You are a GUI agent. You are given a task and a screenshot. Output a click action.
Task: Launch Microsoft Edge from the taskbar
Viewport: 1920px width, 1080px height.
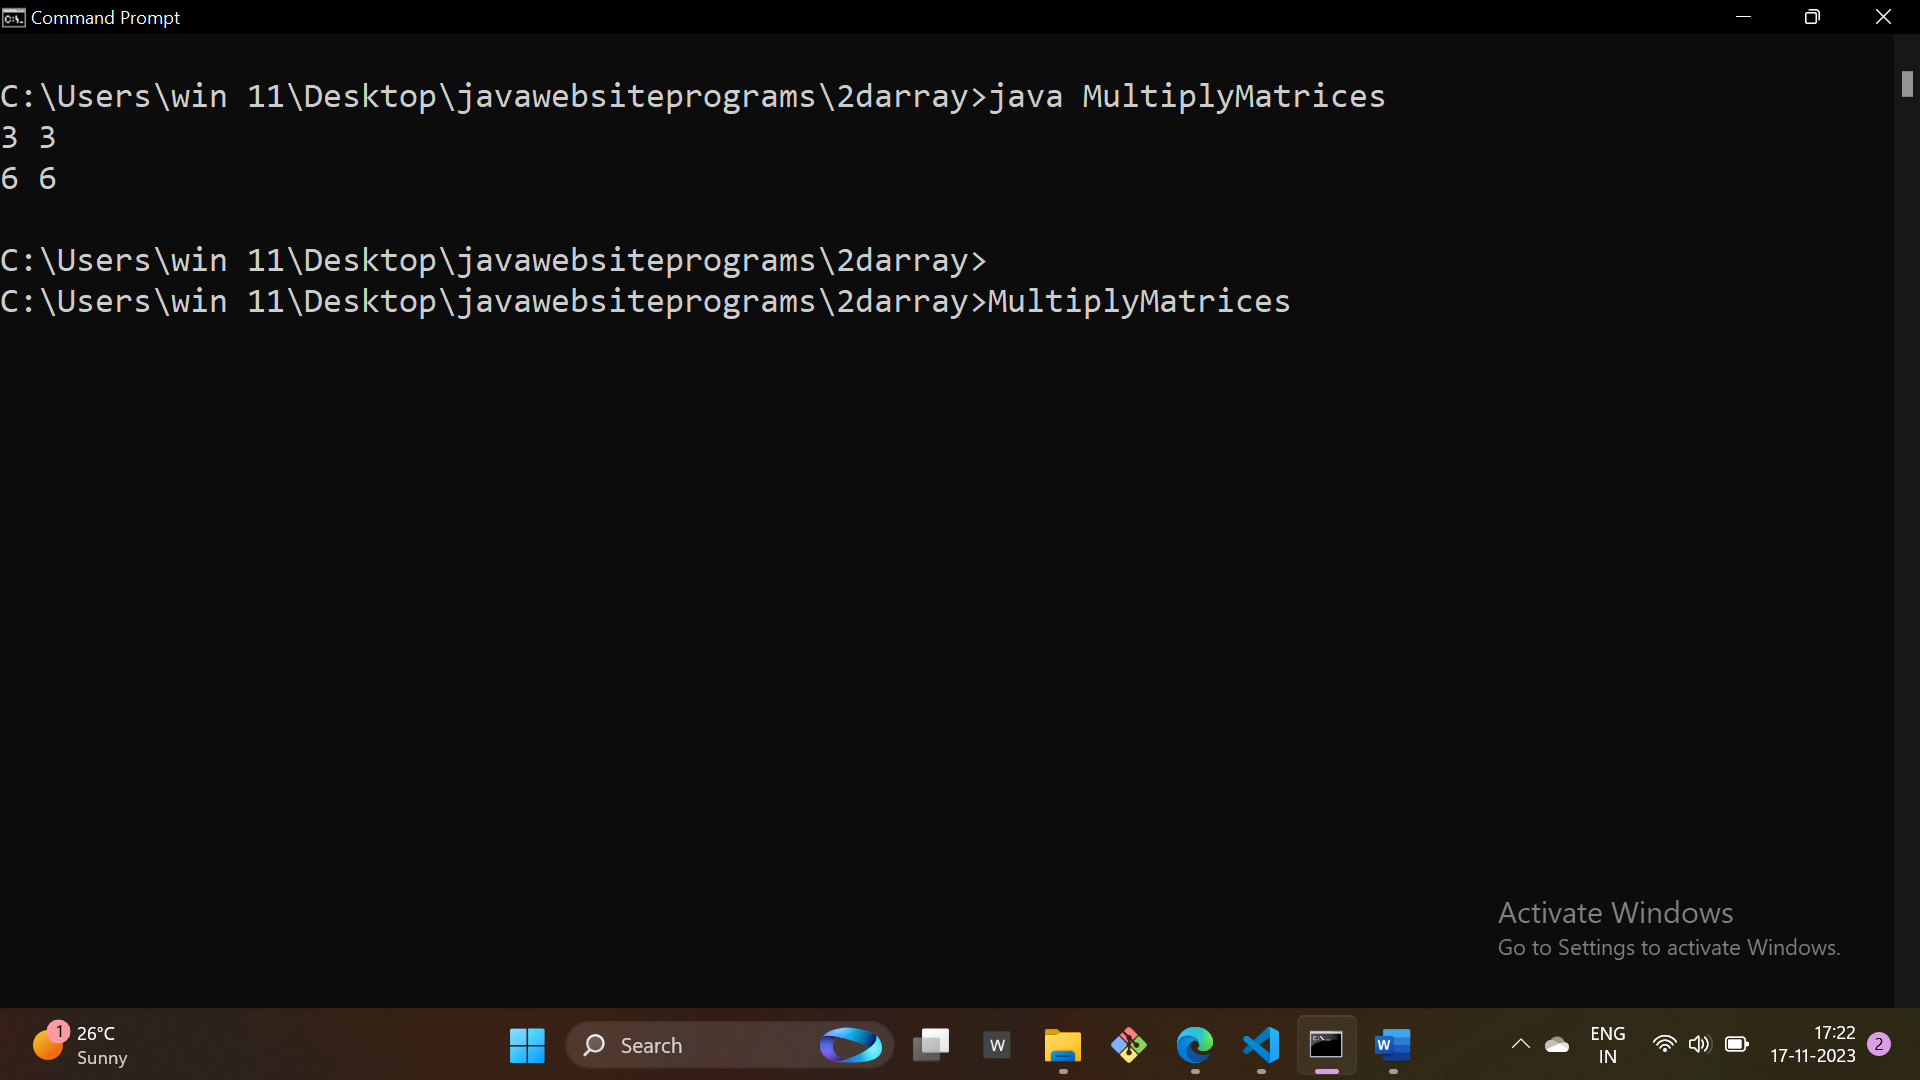tap(1194, 1046)
